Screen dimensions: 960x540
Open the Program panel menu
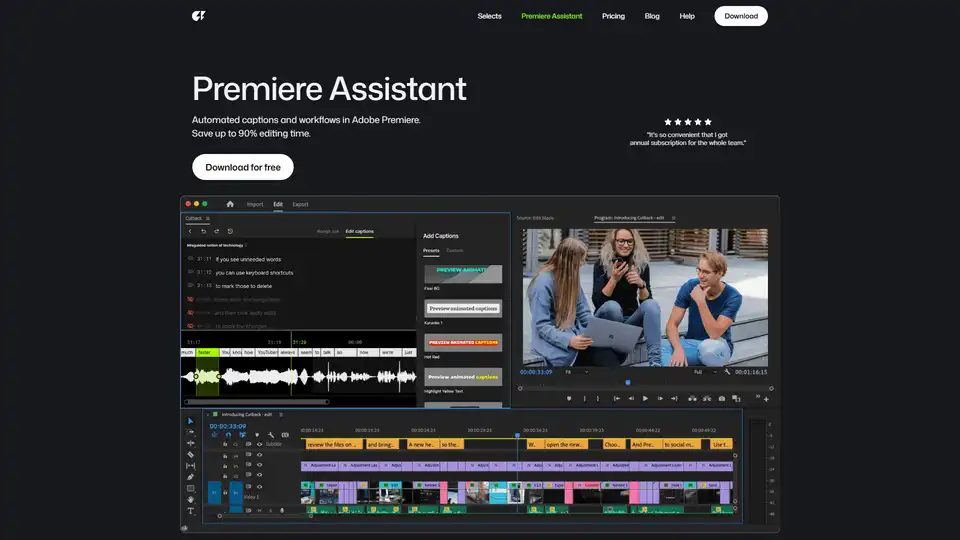673,218
